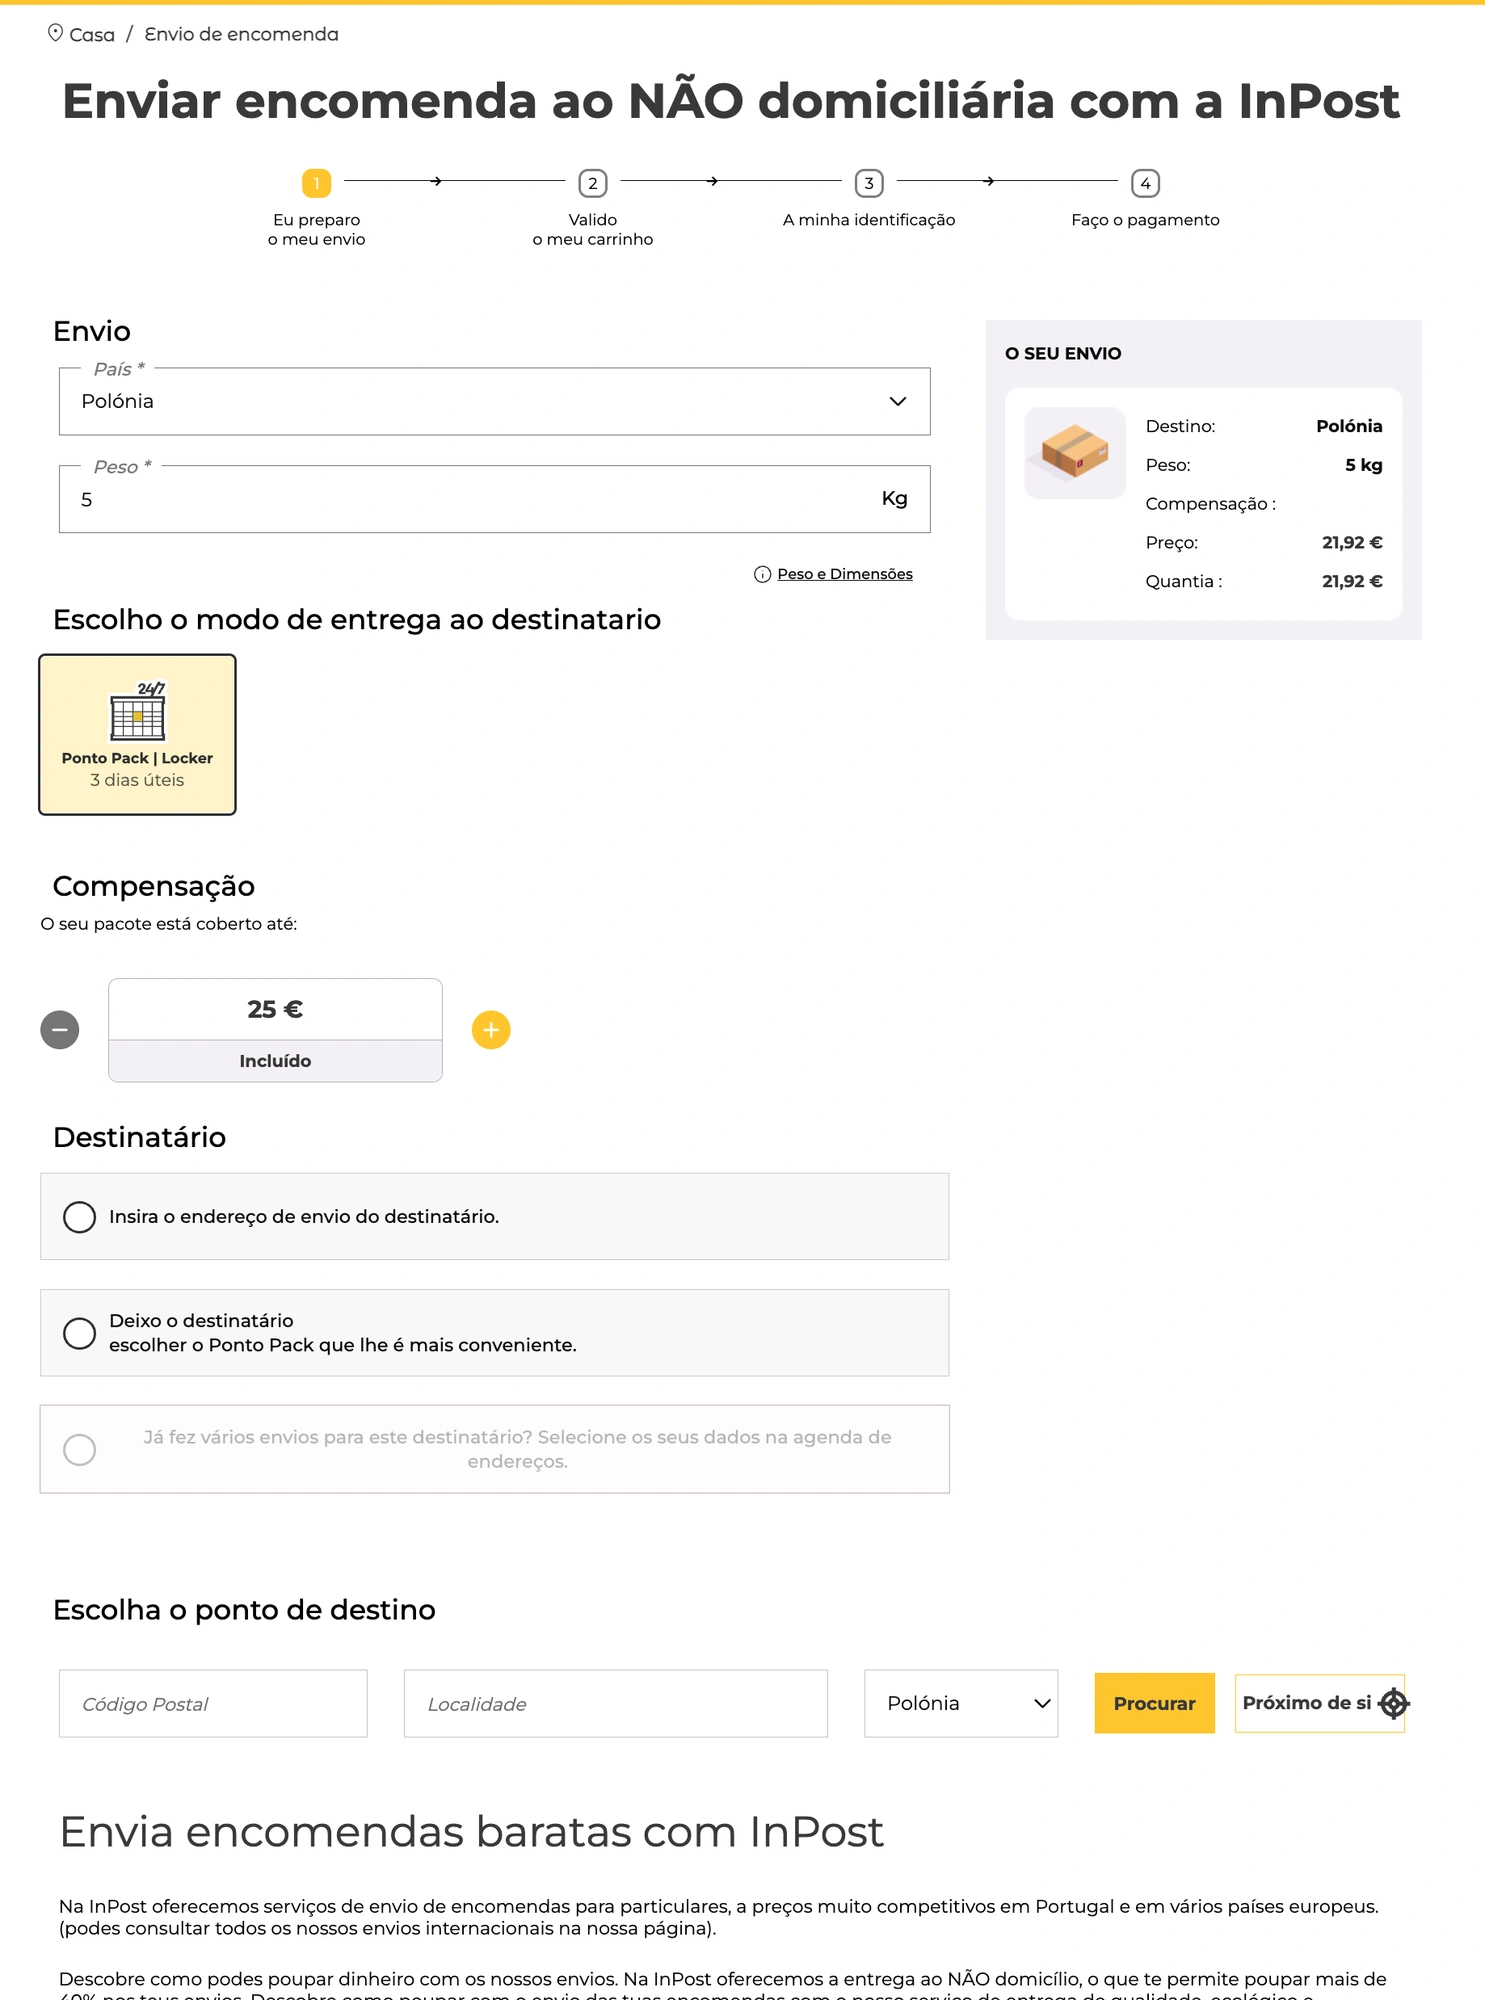Select Deixo o destinatário escolher Ponto Pack radio
Viewport: 1485px width, 2000px height.
tap(79, 1333)
